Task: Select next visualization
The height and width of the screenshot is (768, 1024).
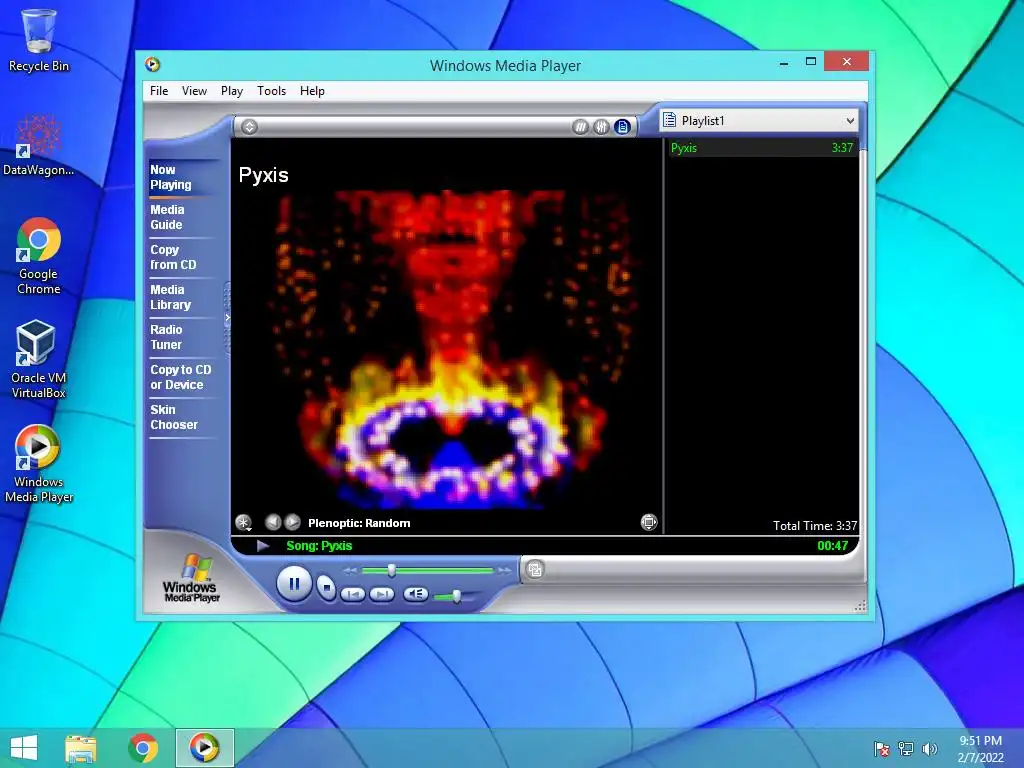Action: tap(292, 522)
